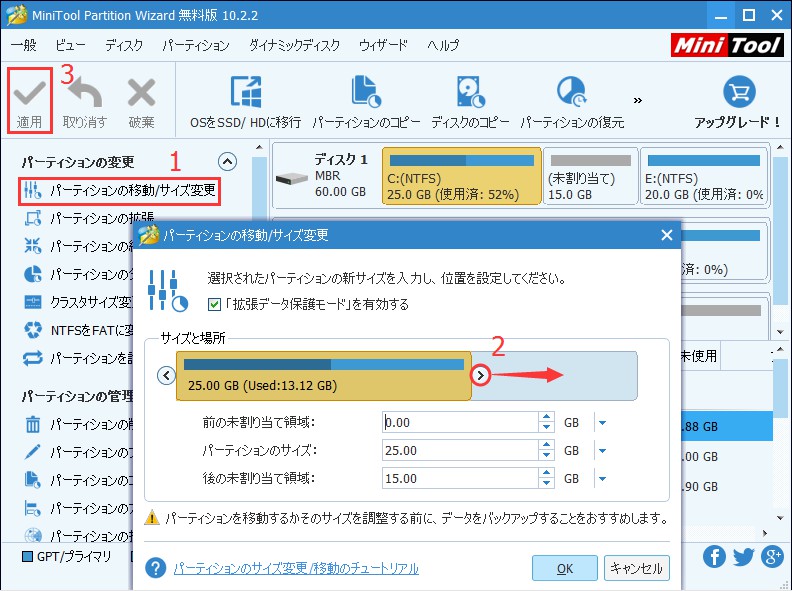
Task: Select the C:(NTFS) 25.0 GB partition block
Action: click(x=462, y=176)
